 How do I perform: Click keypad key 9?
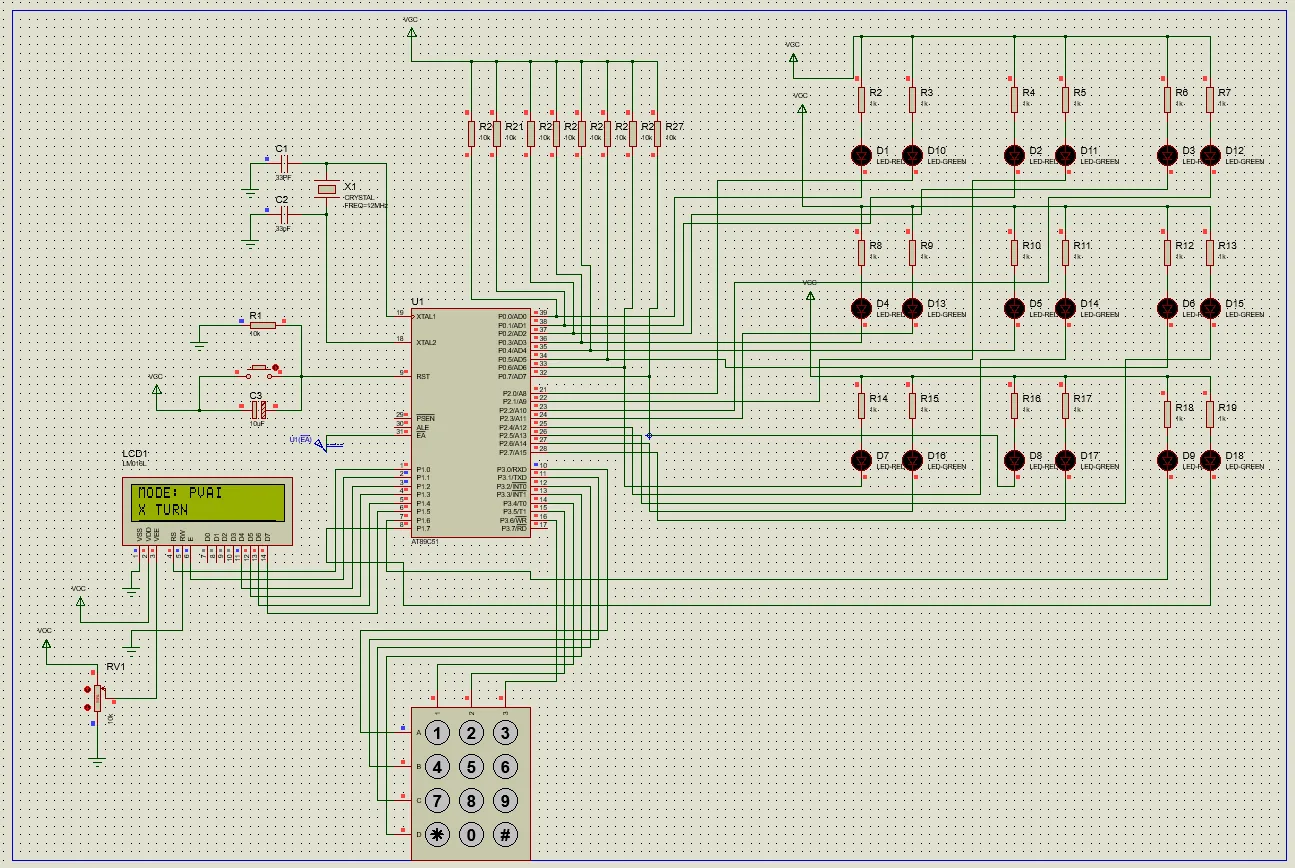tap(506, 801)
